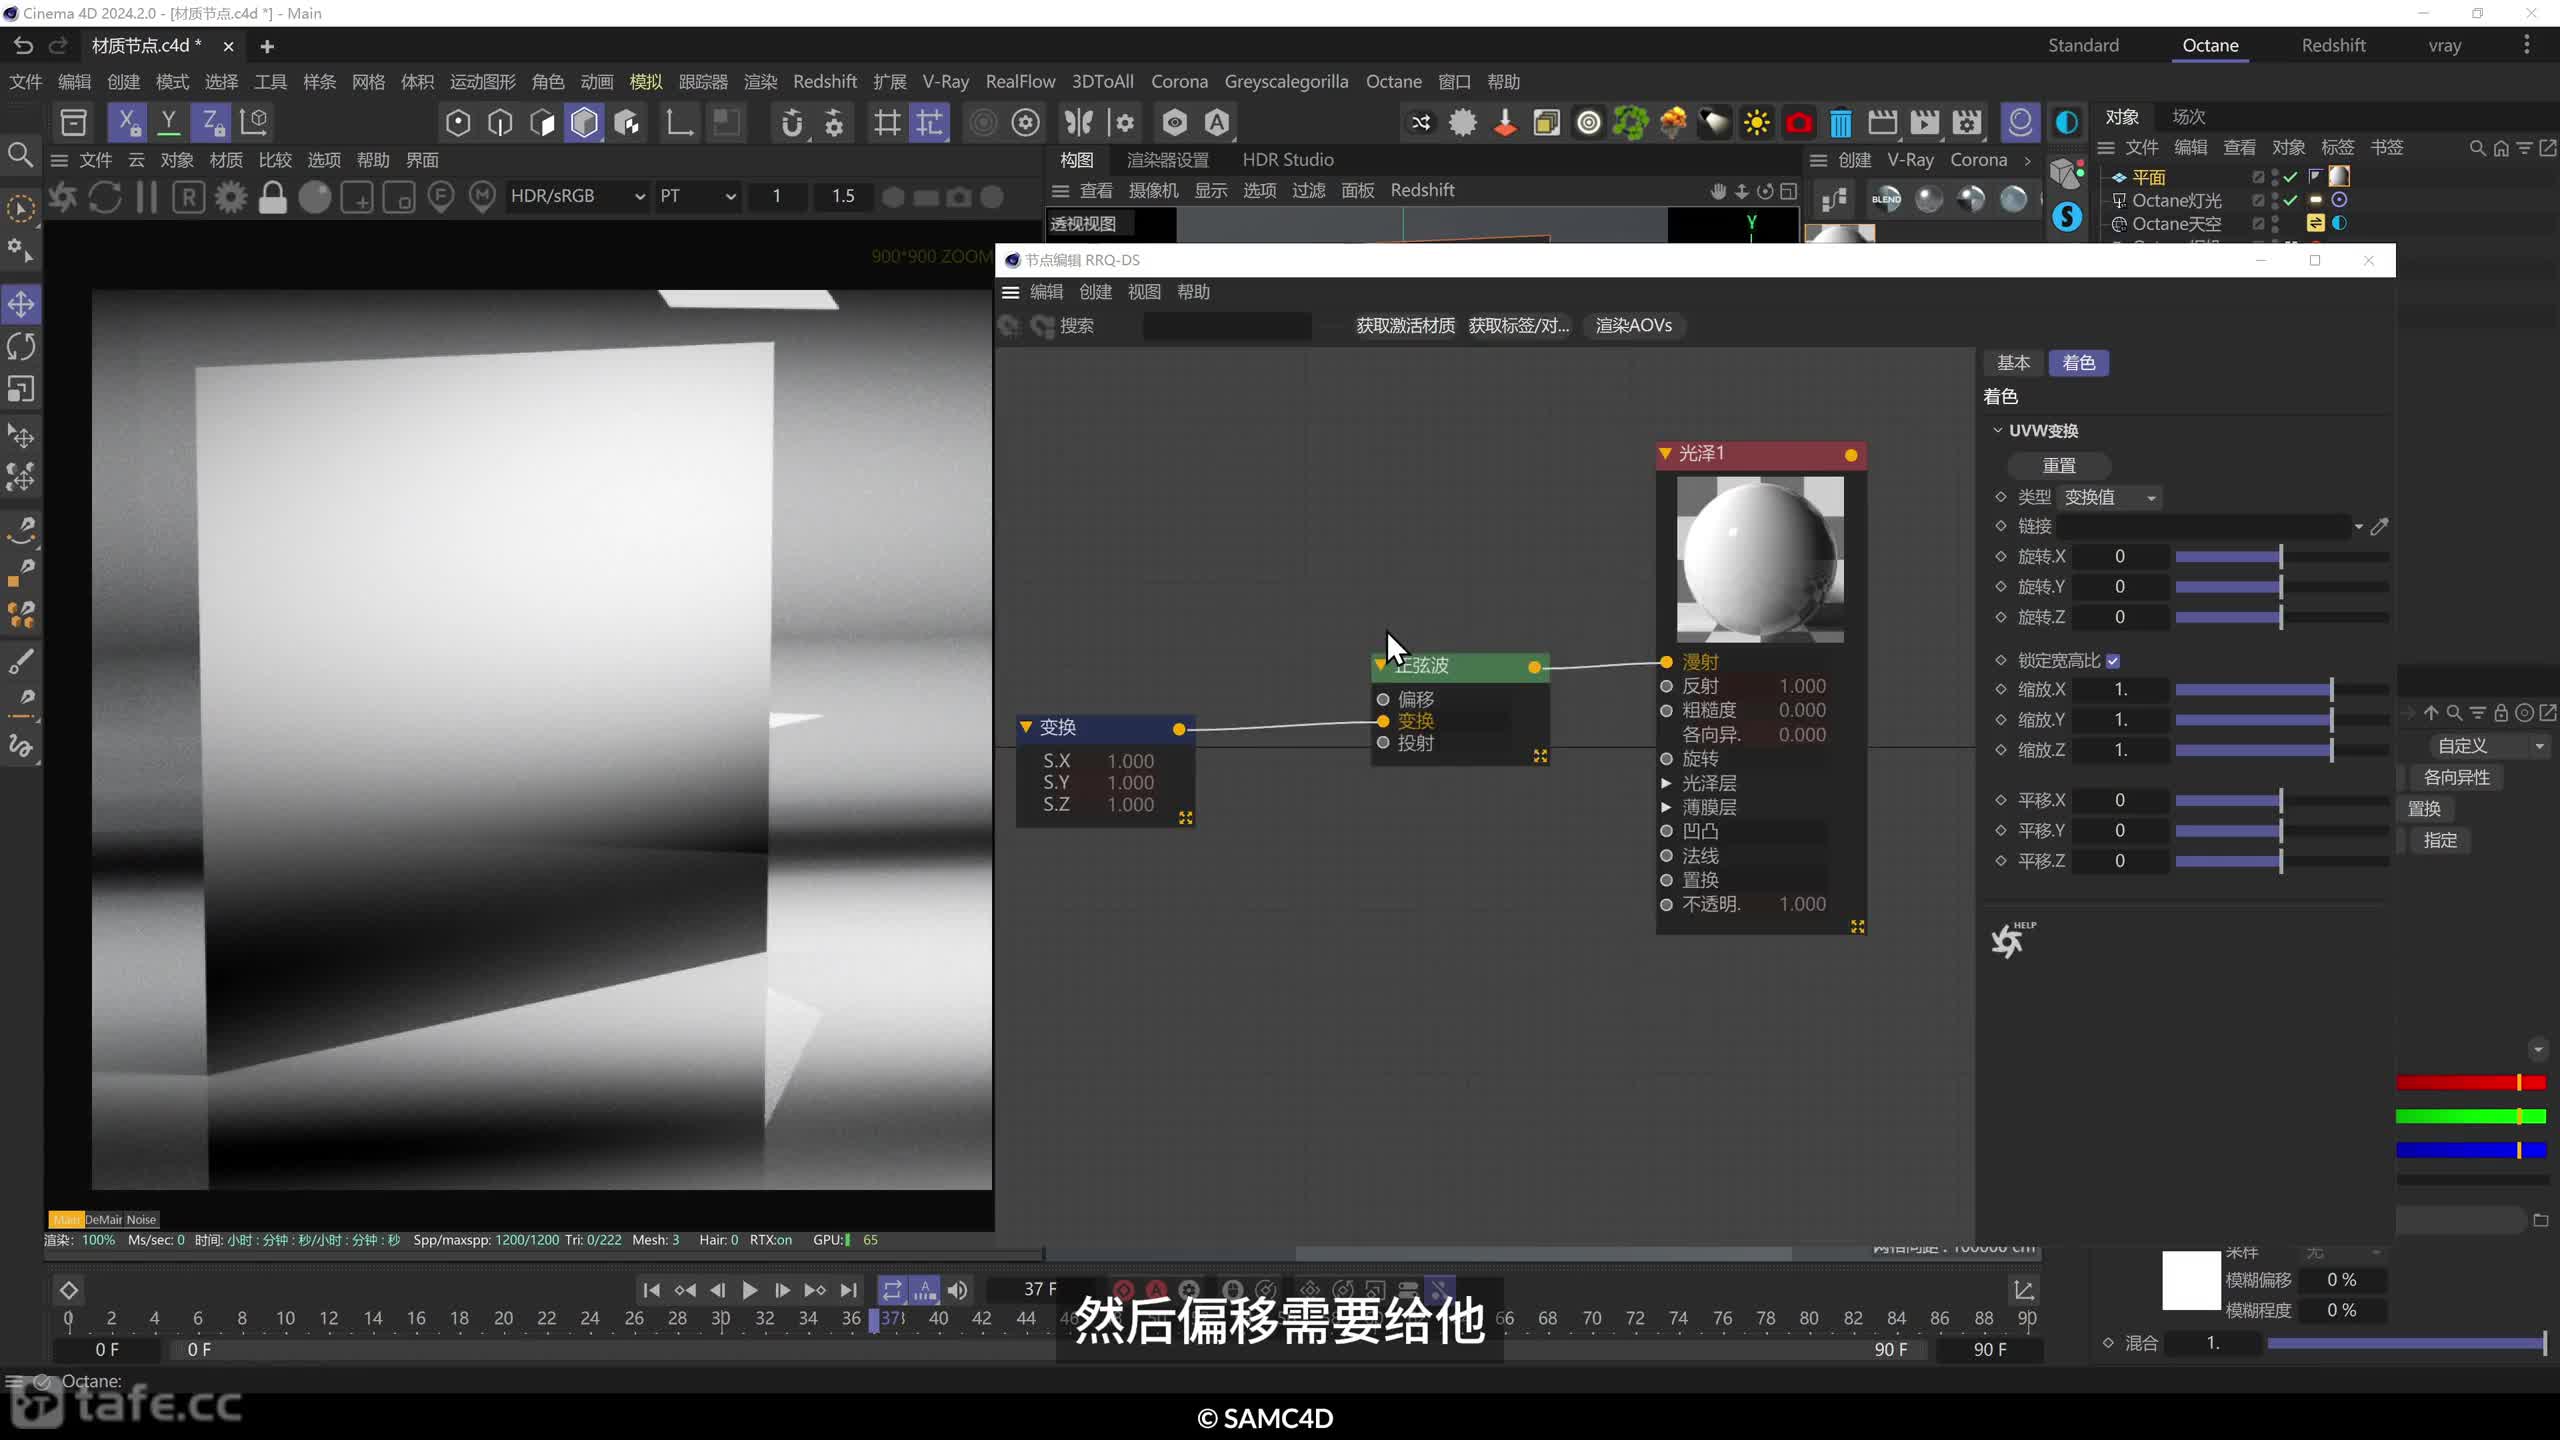Viewport: 2560px width, 1440px height.
Task: Switch to the 场次 tab in object manager
Action: (x=2188, y=117)
